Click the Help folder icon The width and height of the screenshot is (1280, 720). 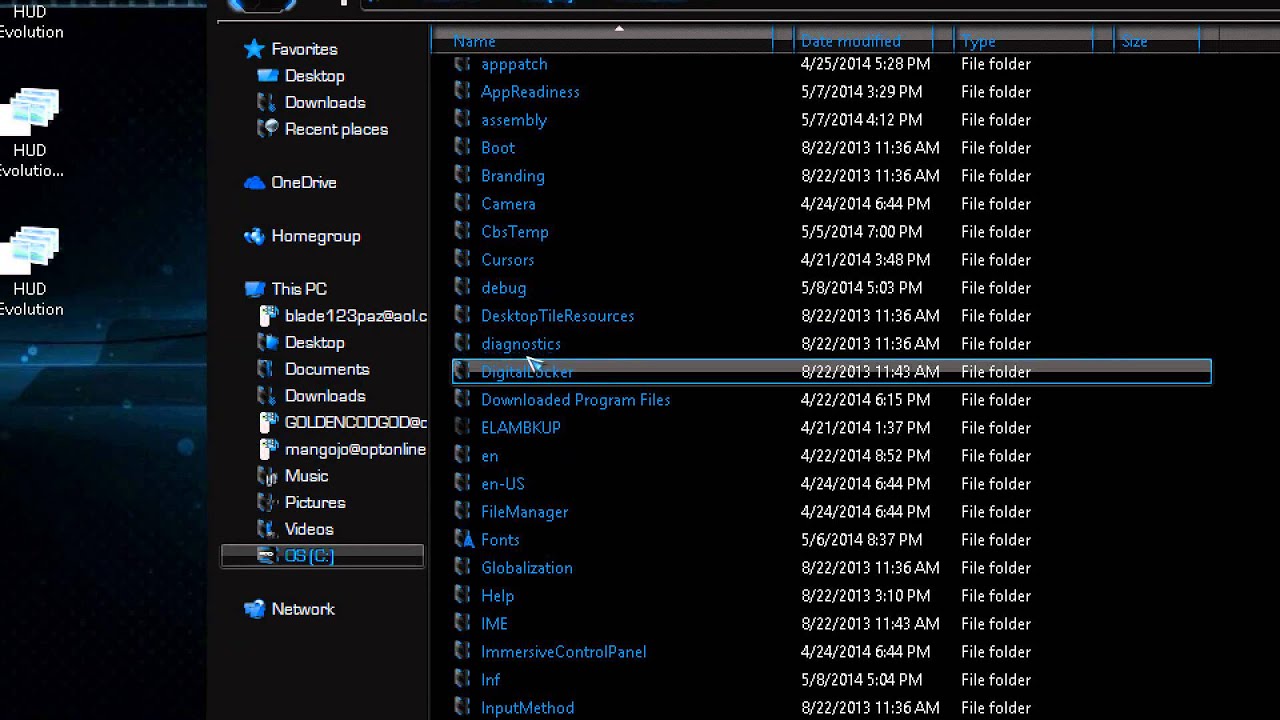463,595
